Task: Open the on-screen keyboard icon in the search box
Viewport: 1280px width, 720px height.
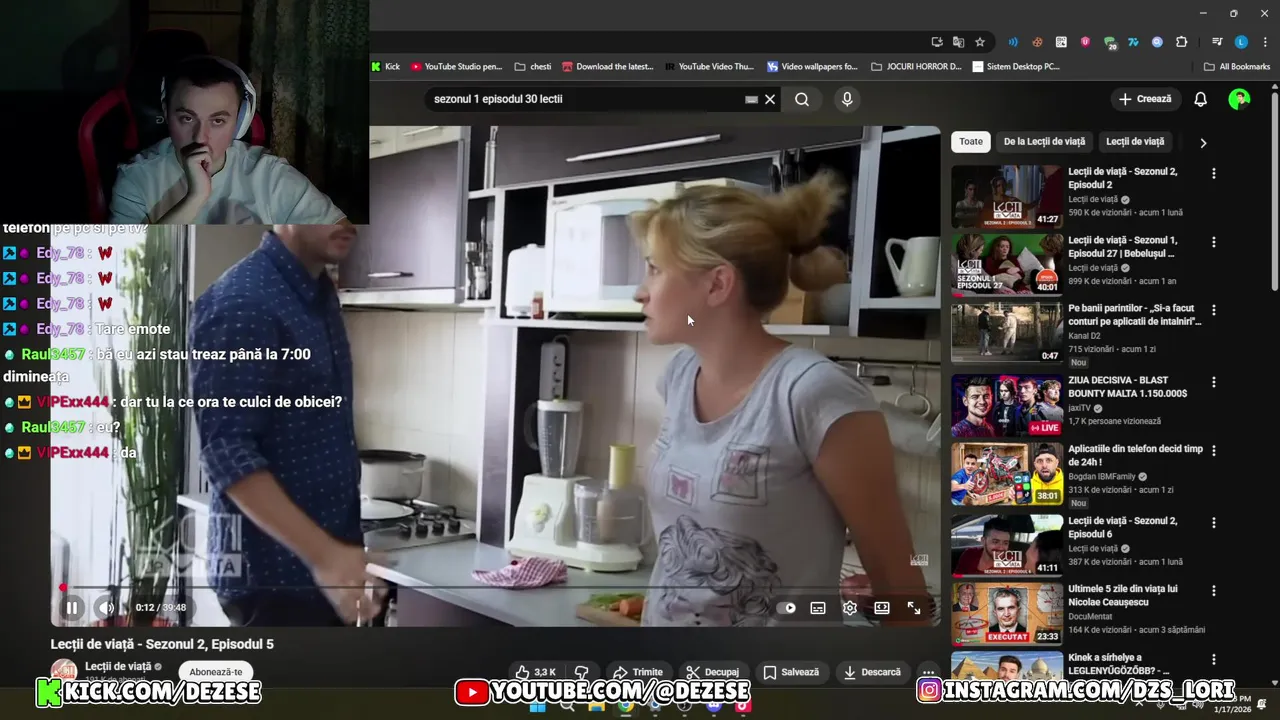Action: [x=751, y=99]
